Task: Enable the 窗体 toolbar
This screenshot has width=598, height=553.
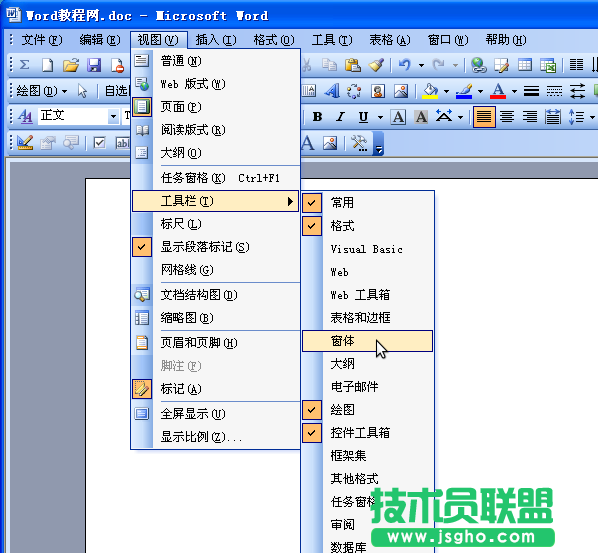Action: pos(367,341)
